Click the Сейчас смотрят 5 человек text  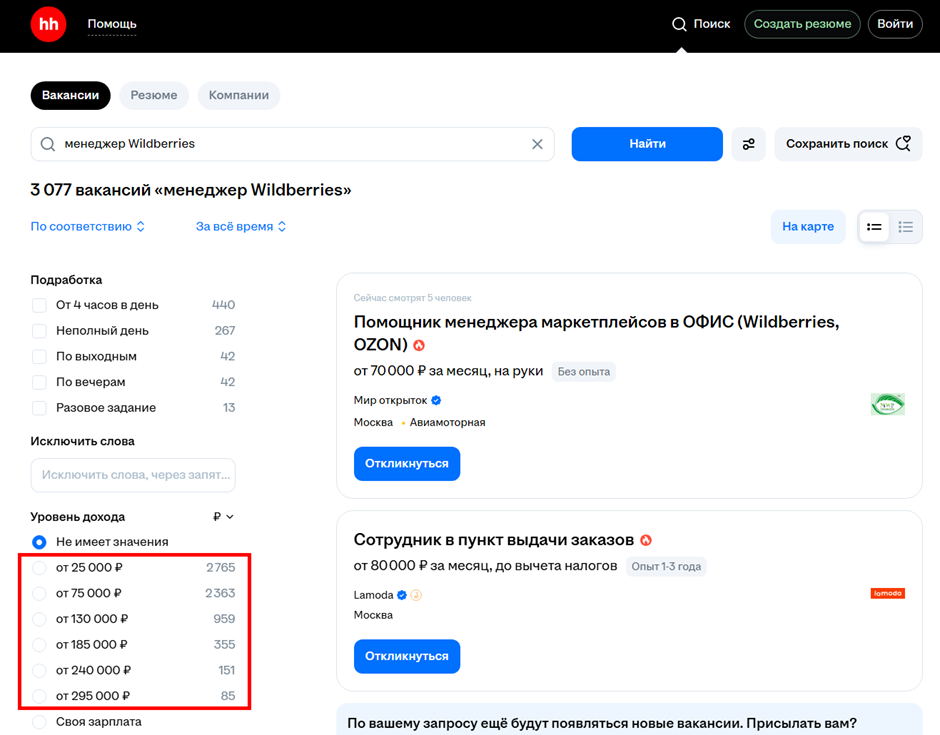point(412,298)
